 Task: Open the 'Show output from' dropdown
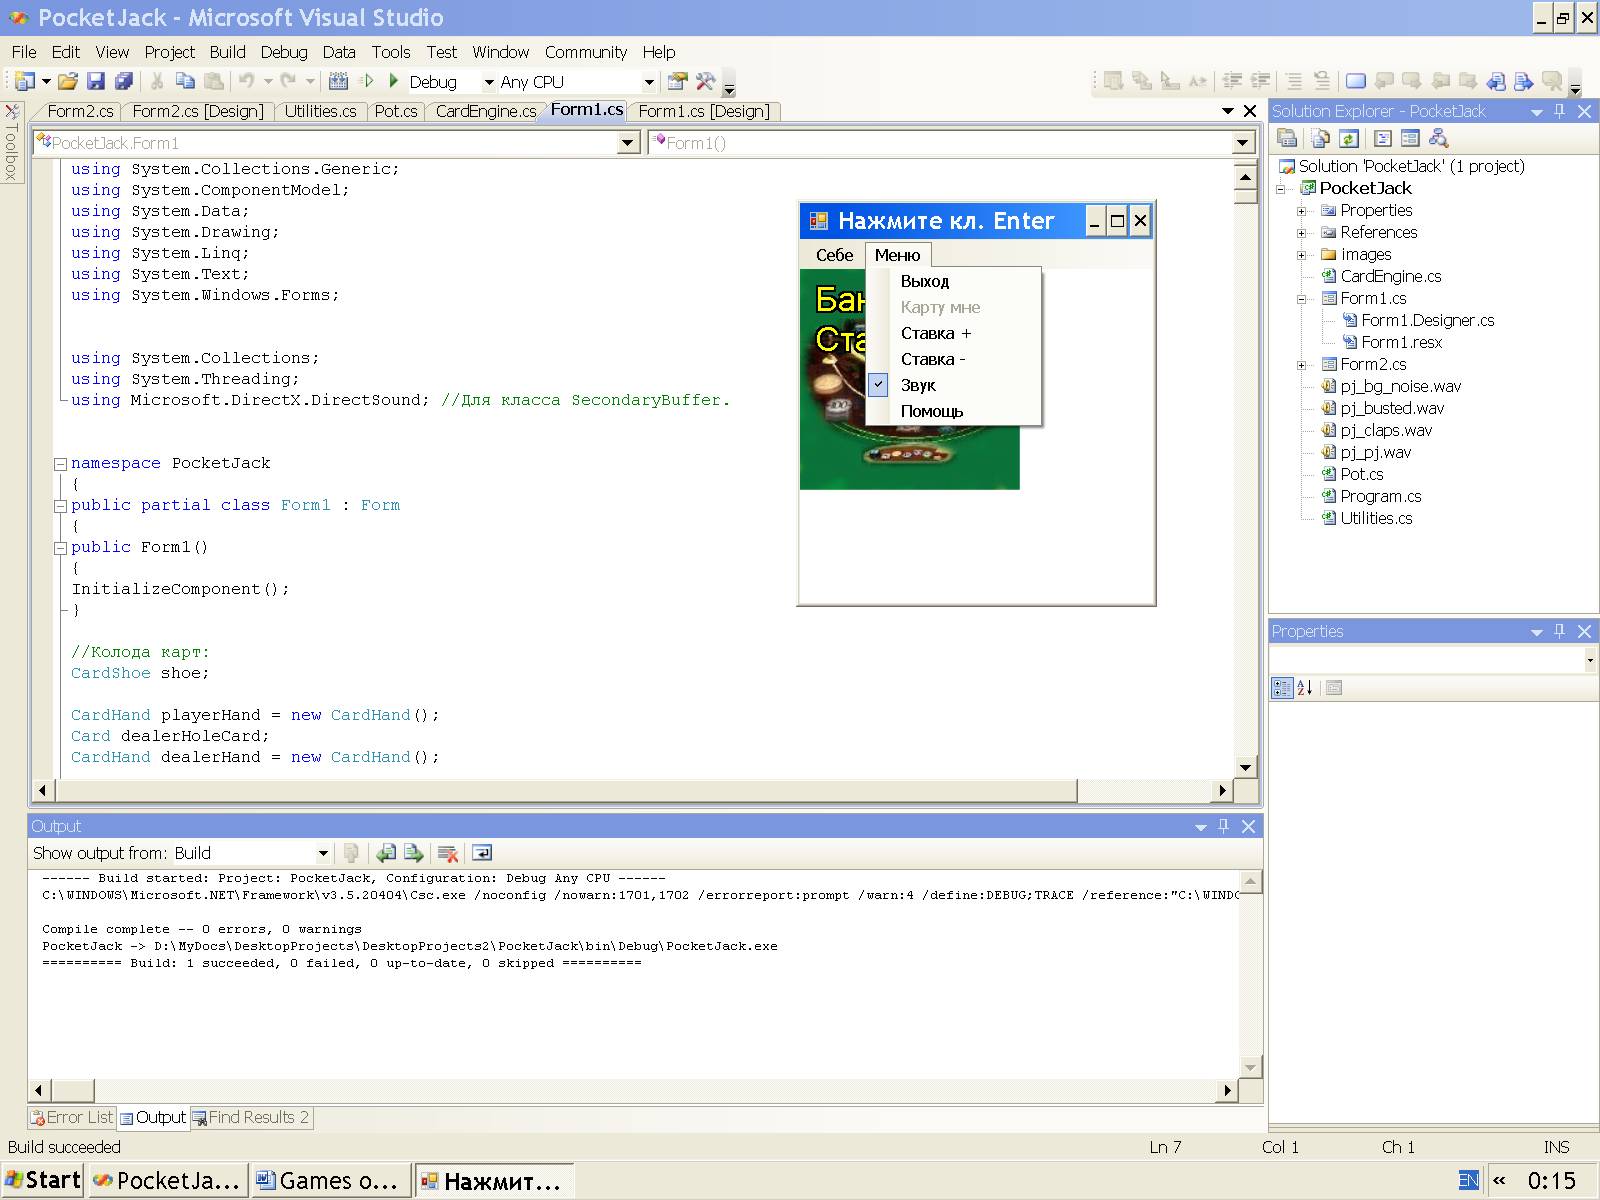(x=323, y=853)
